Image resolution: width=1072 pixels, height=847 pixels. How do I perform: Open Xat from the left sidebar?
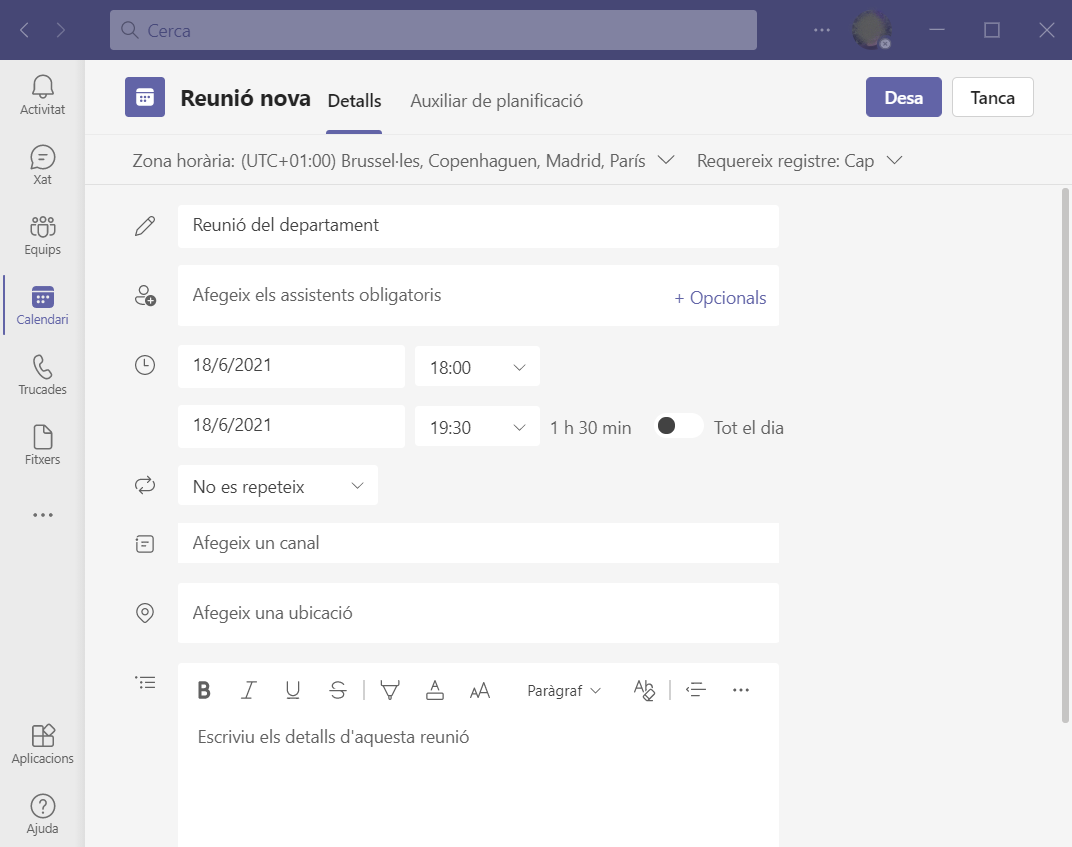click(42, 165)
